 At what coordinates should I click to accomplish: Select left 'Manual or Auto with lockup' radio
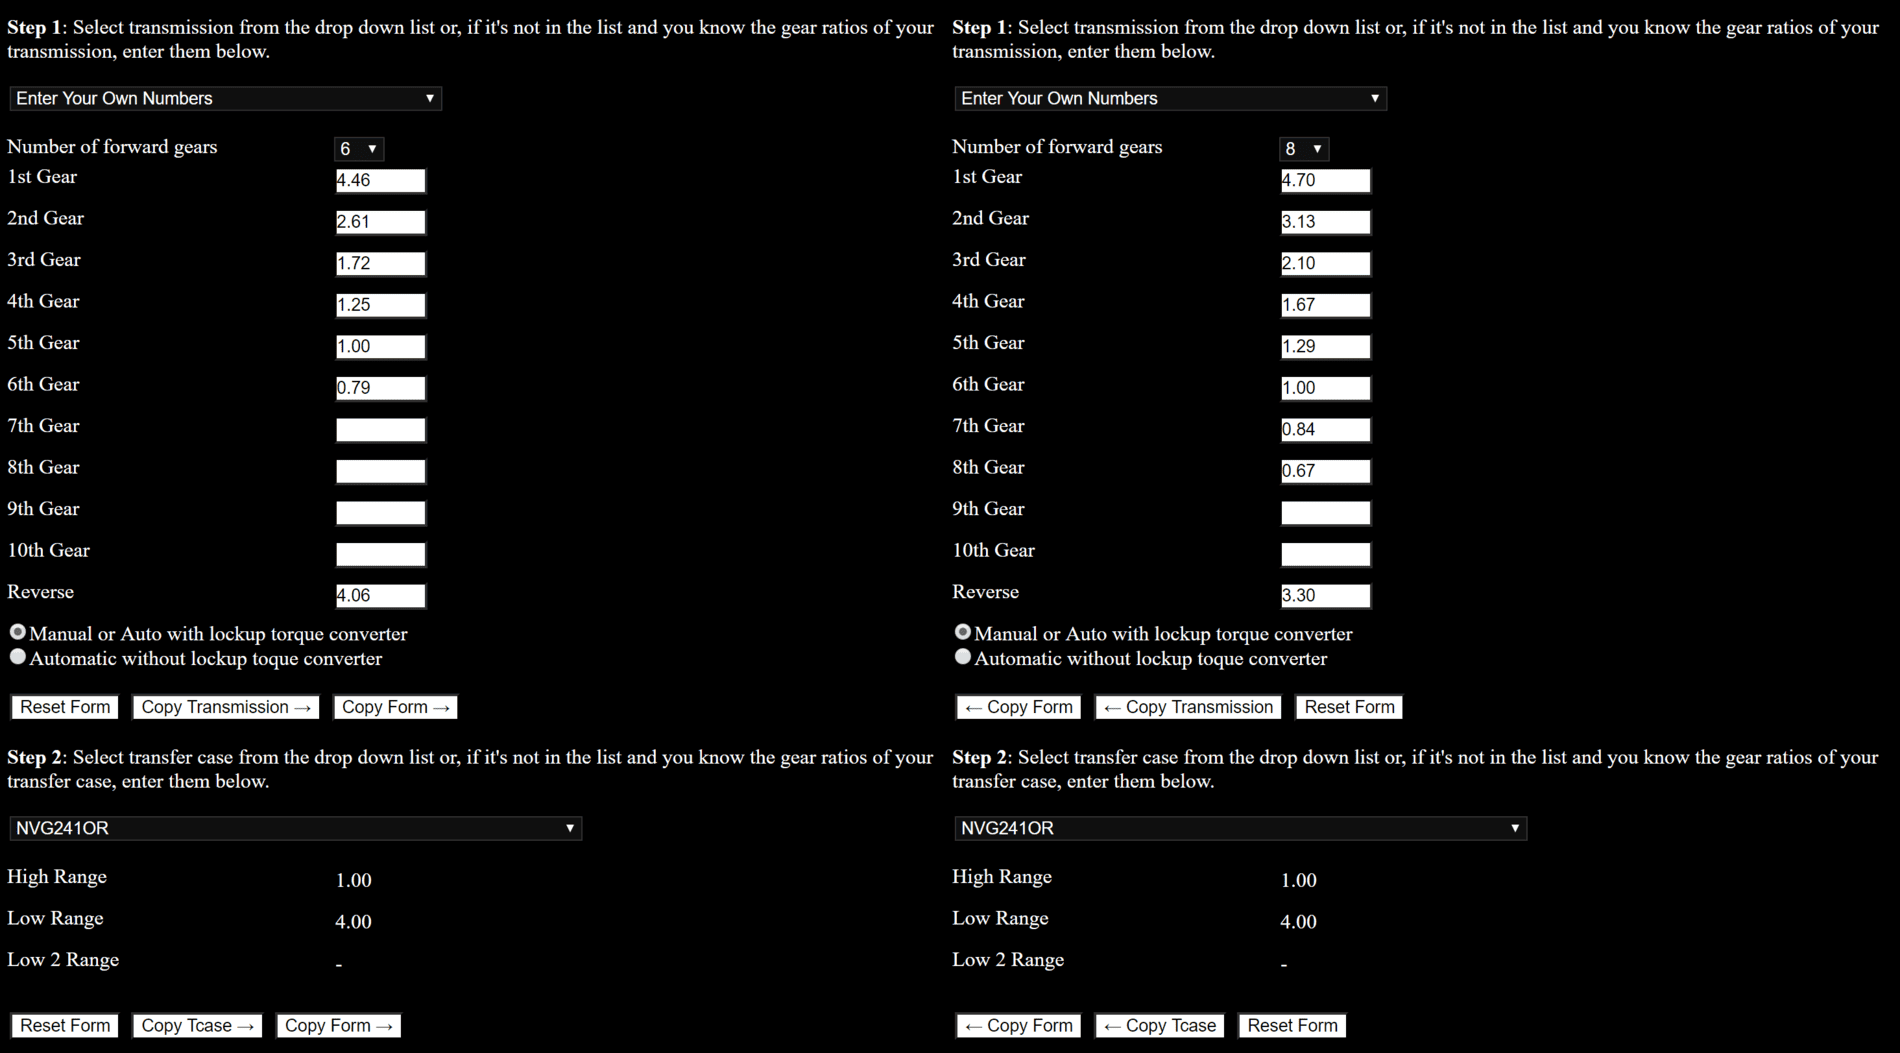click(18, 632)
